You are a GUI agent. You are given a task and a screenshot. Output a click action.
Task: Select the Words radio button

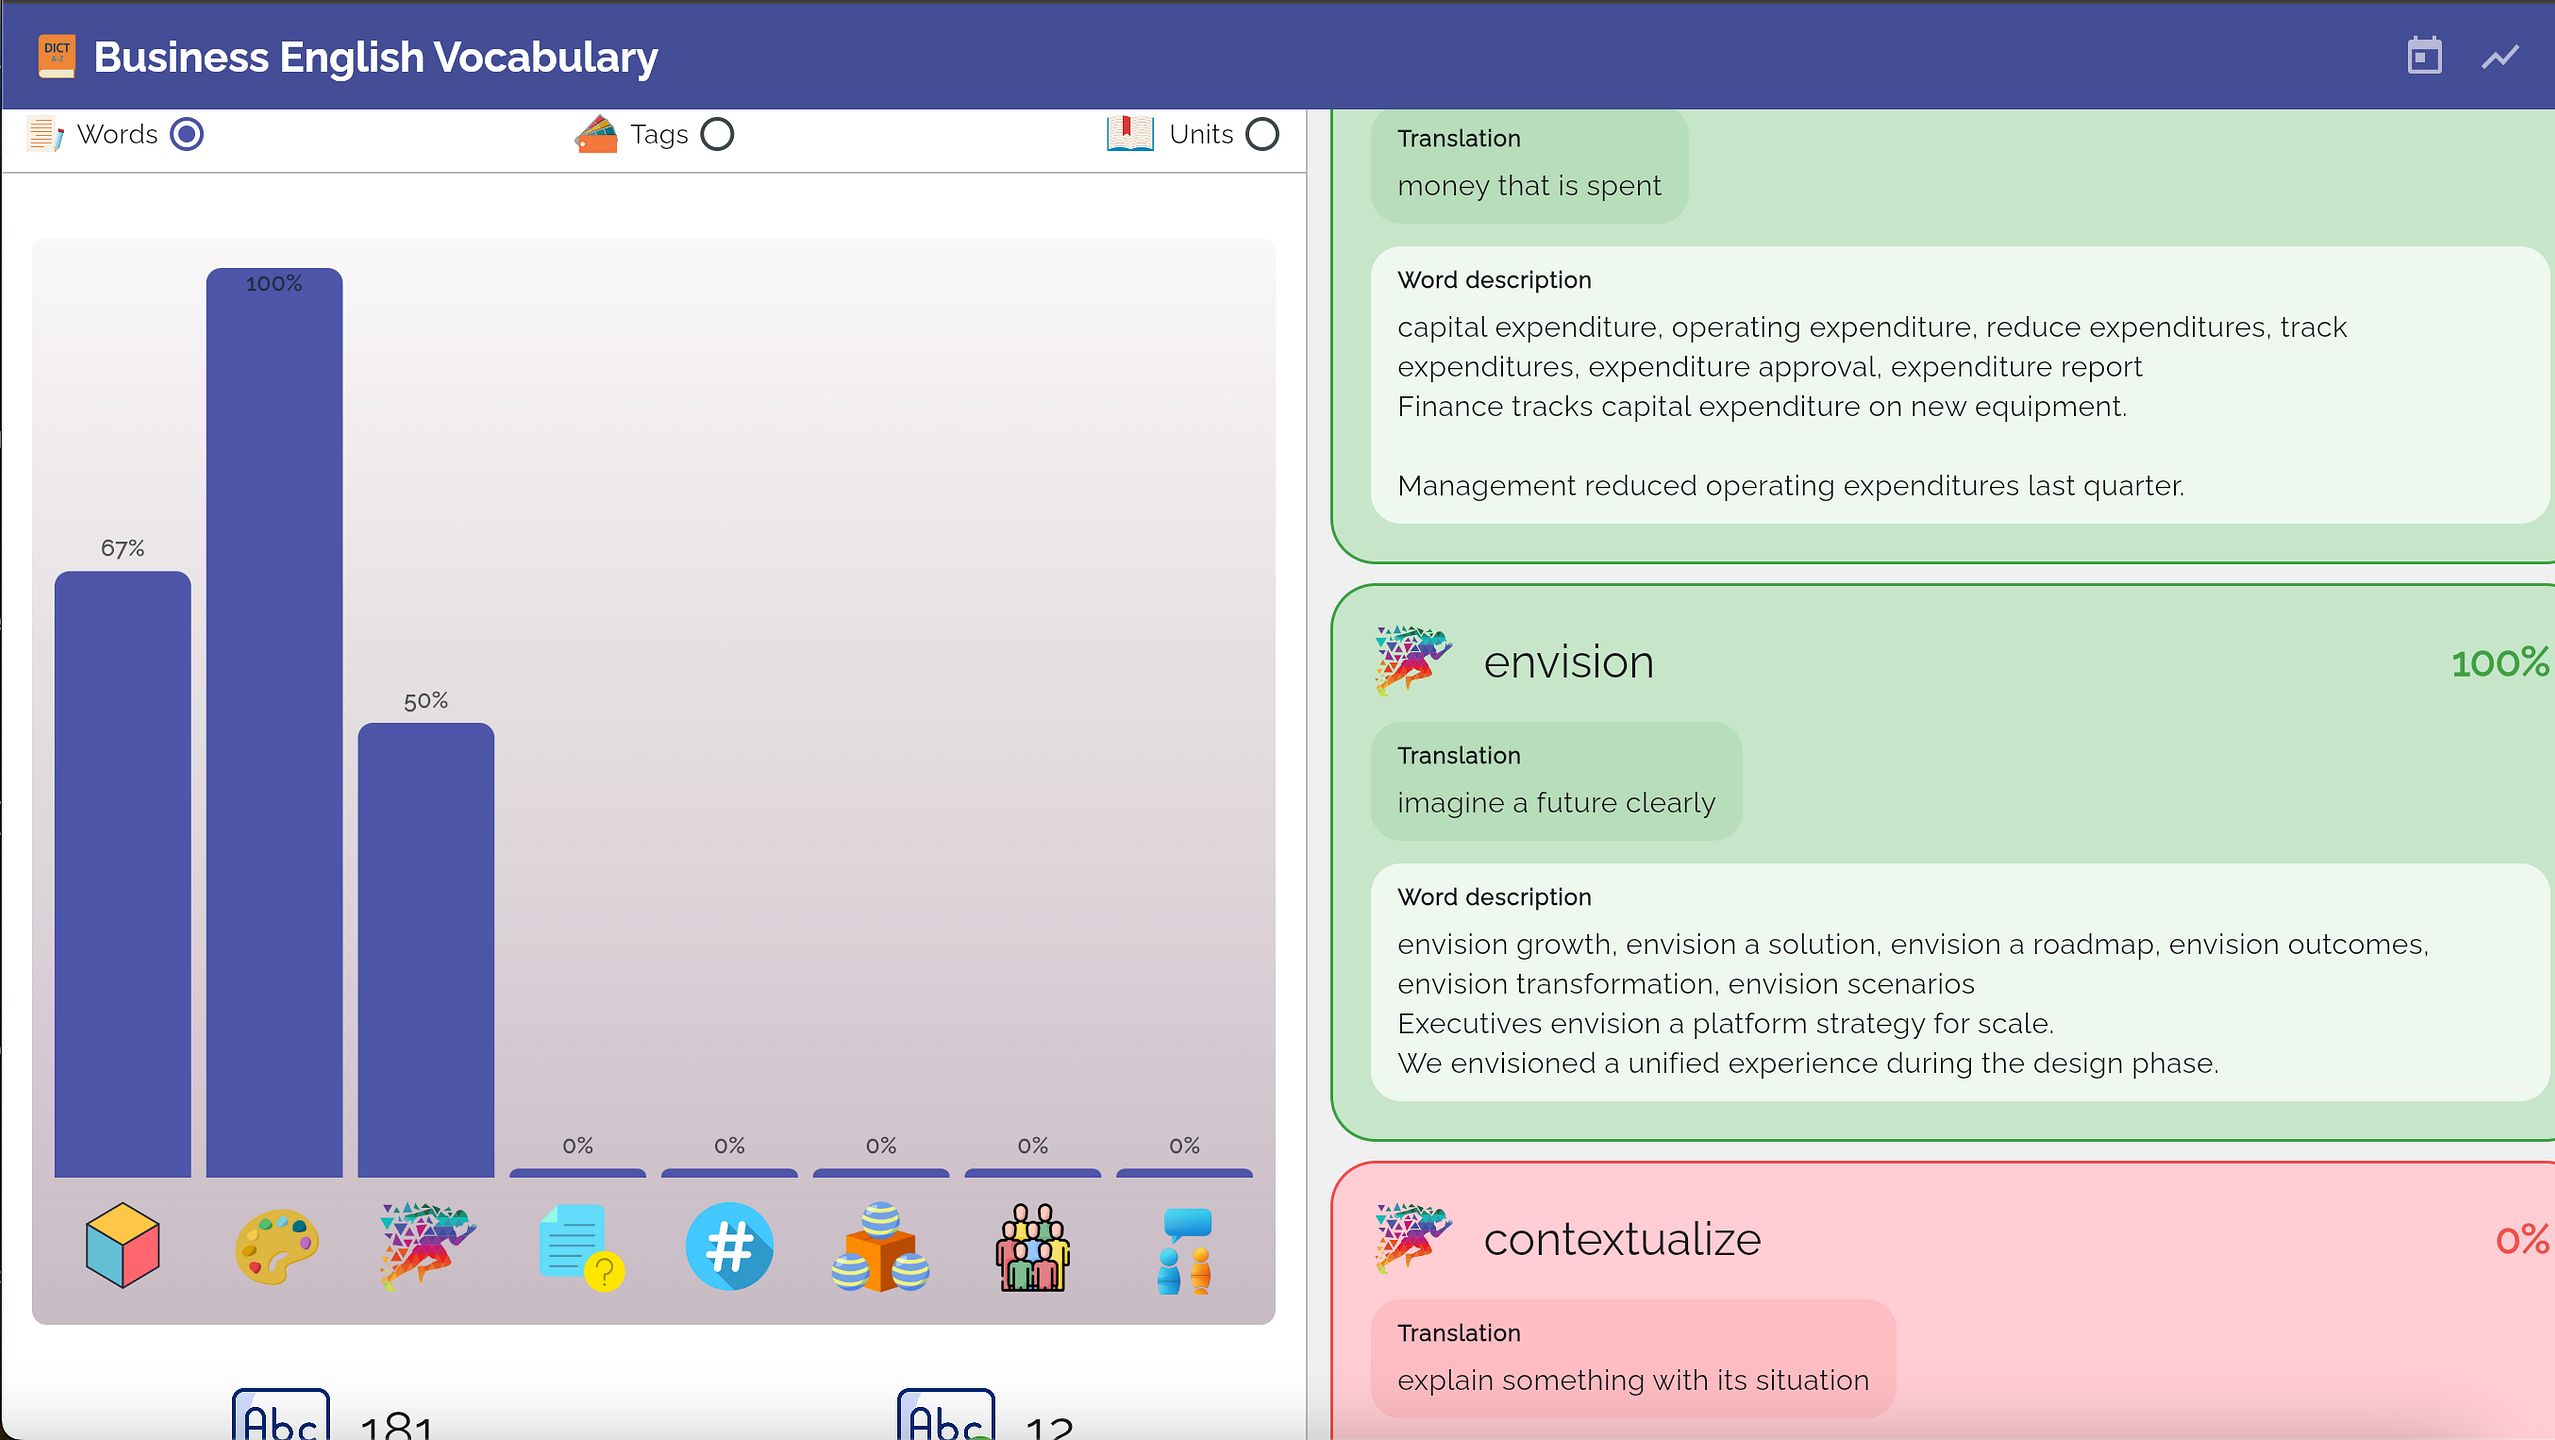[x=187, y=134]
